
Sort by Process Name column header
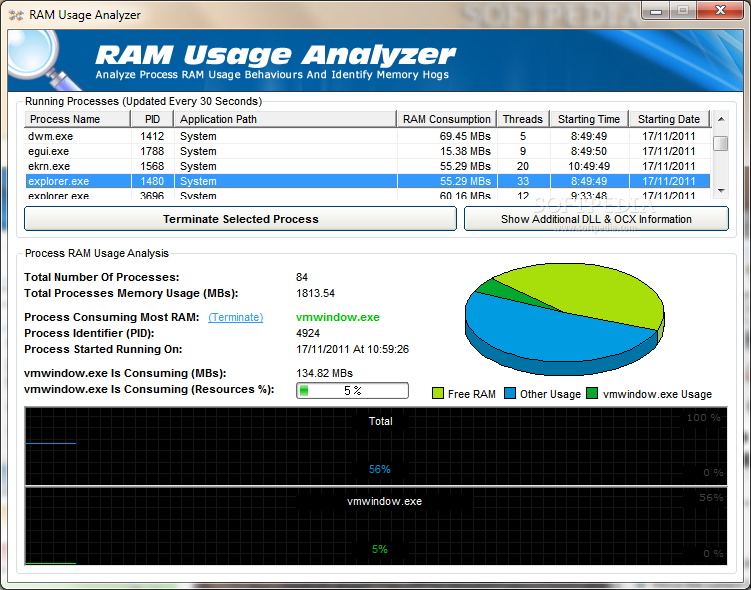(x=77, y=119)
